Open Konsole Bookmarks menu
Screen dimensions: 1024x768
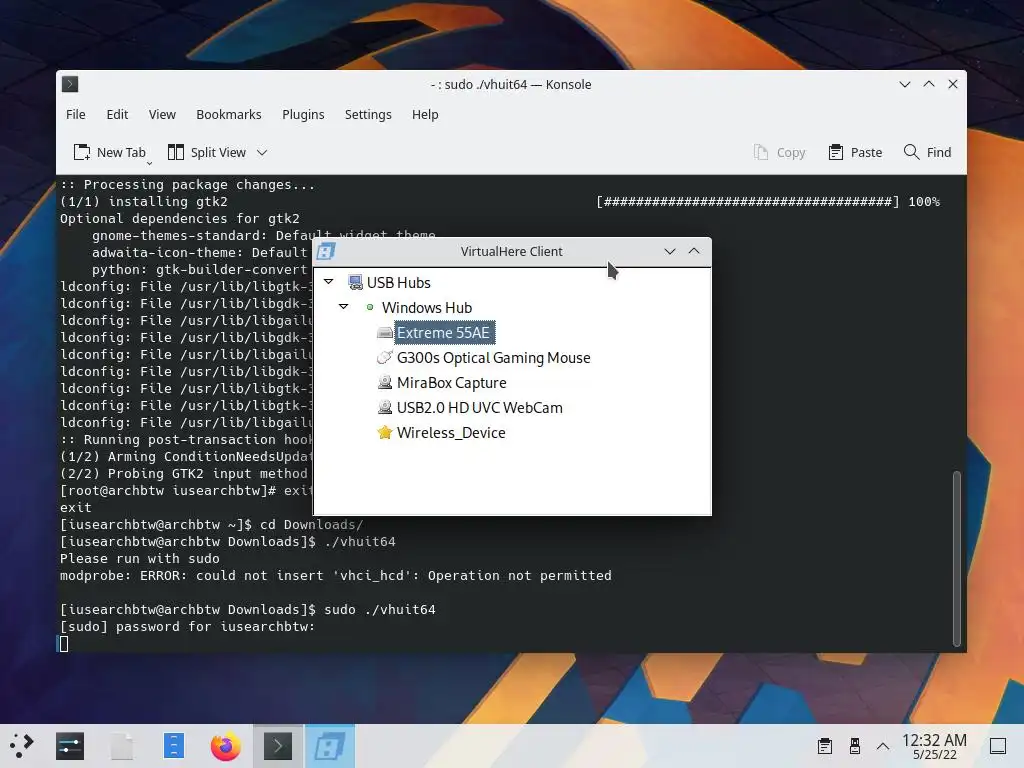229,114
